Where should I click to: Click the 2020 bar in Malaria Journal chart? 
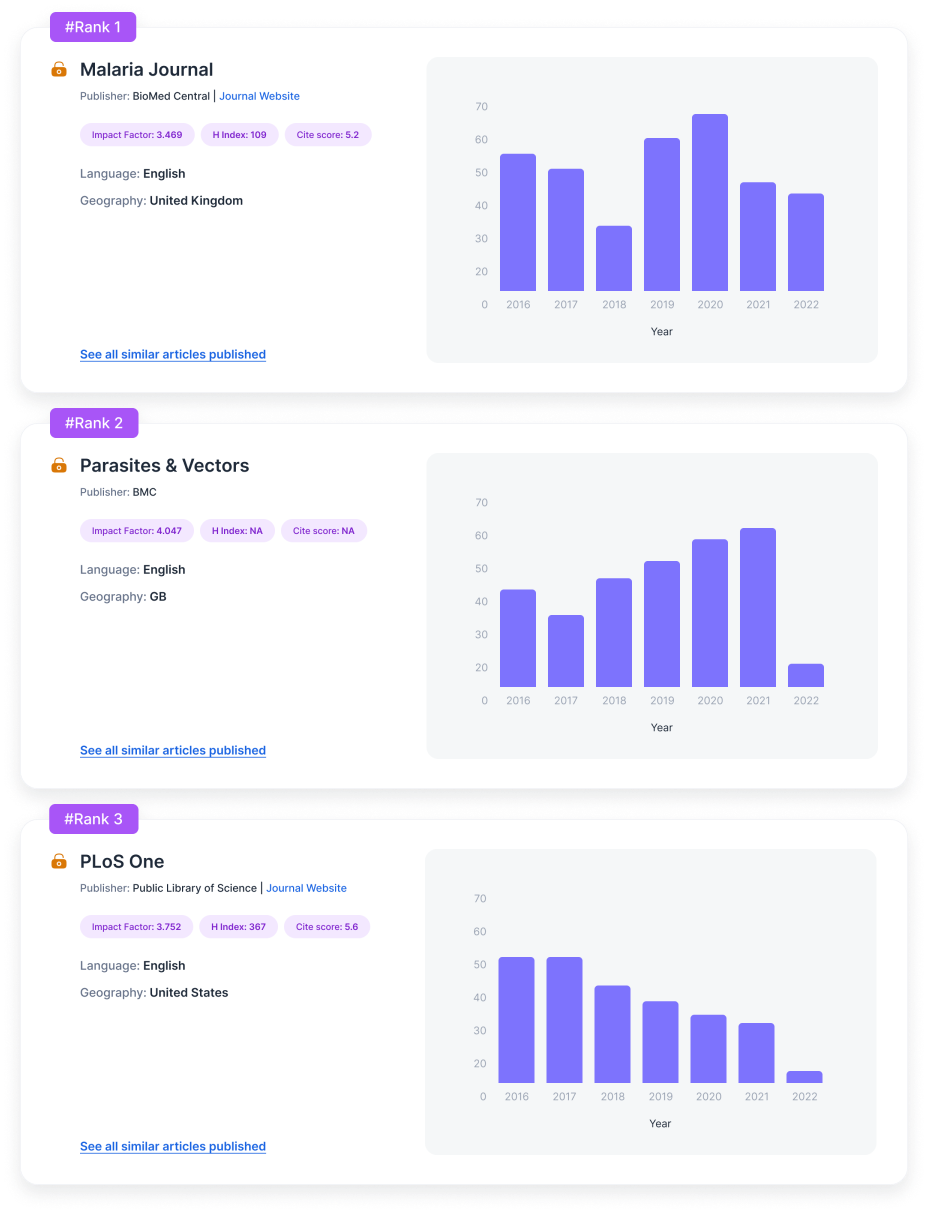click(x=710, y=203)
